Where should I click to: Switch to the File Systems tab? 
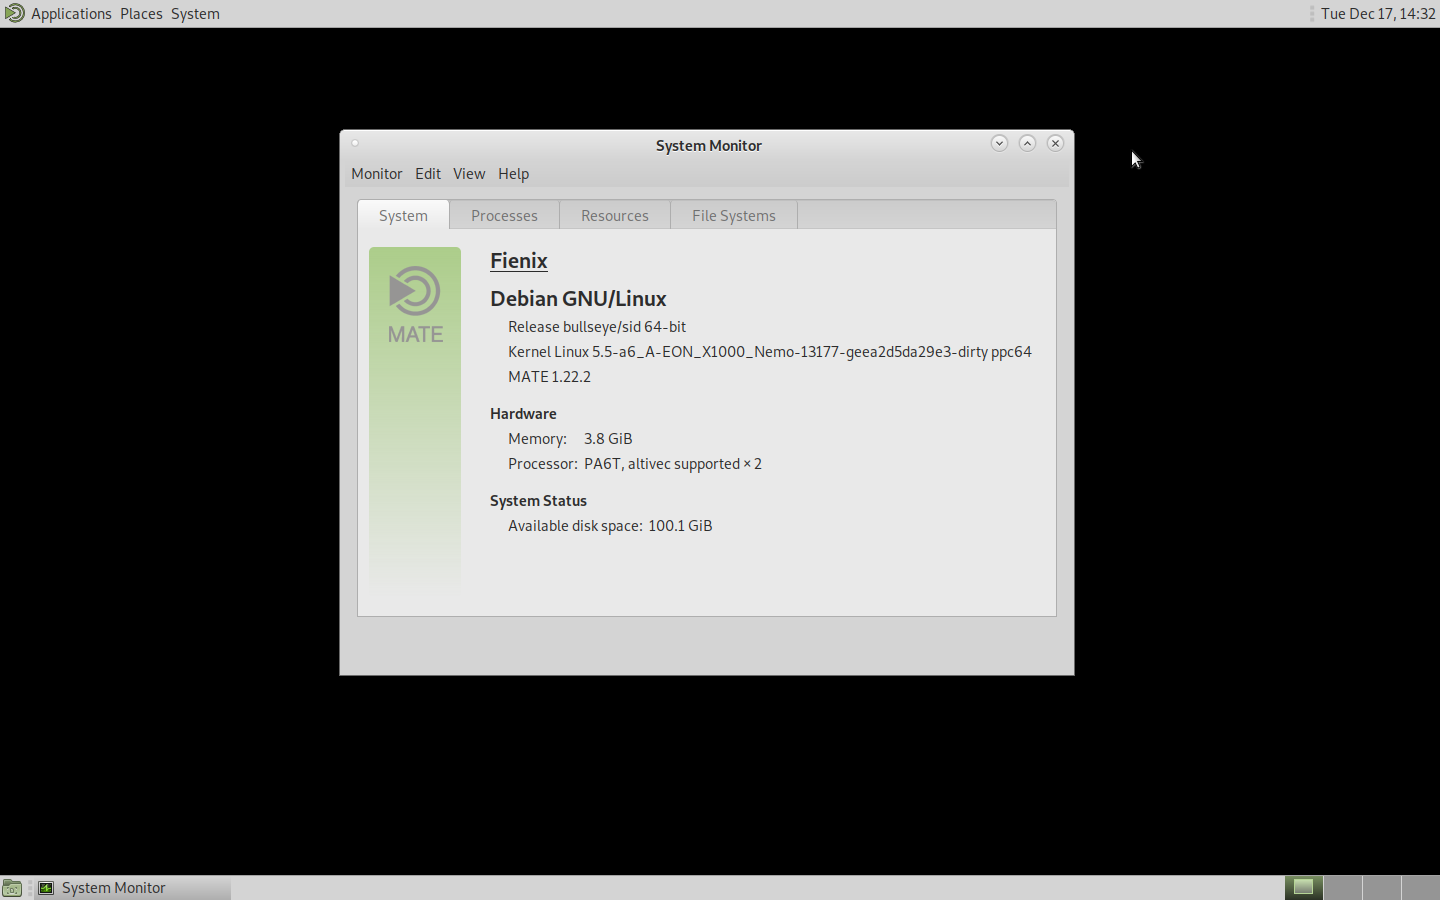coord(733,216)
